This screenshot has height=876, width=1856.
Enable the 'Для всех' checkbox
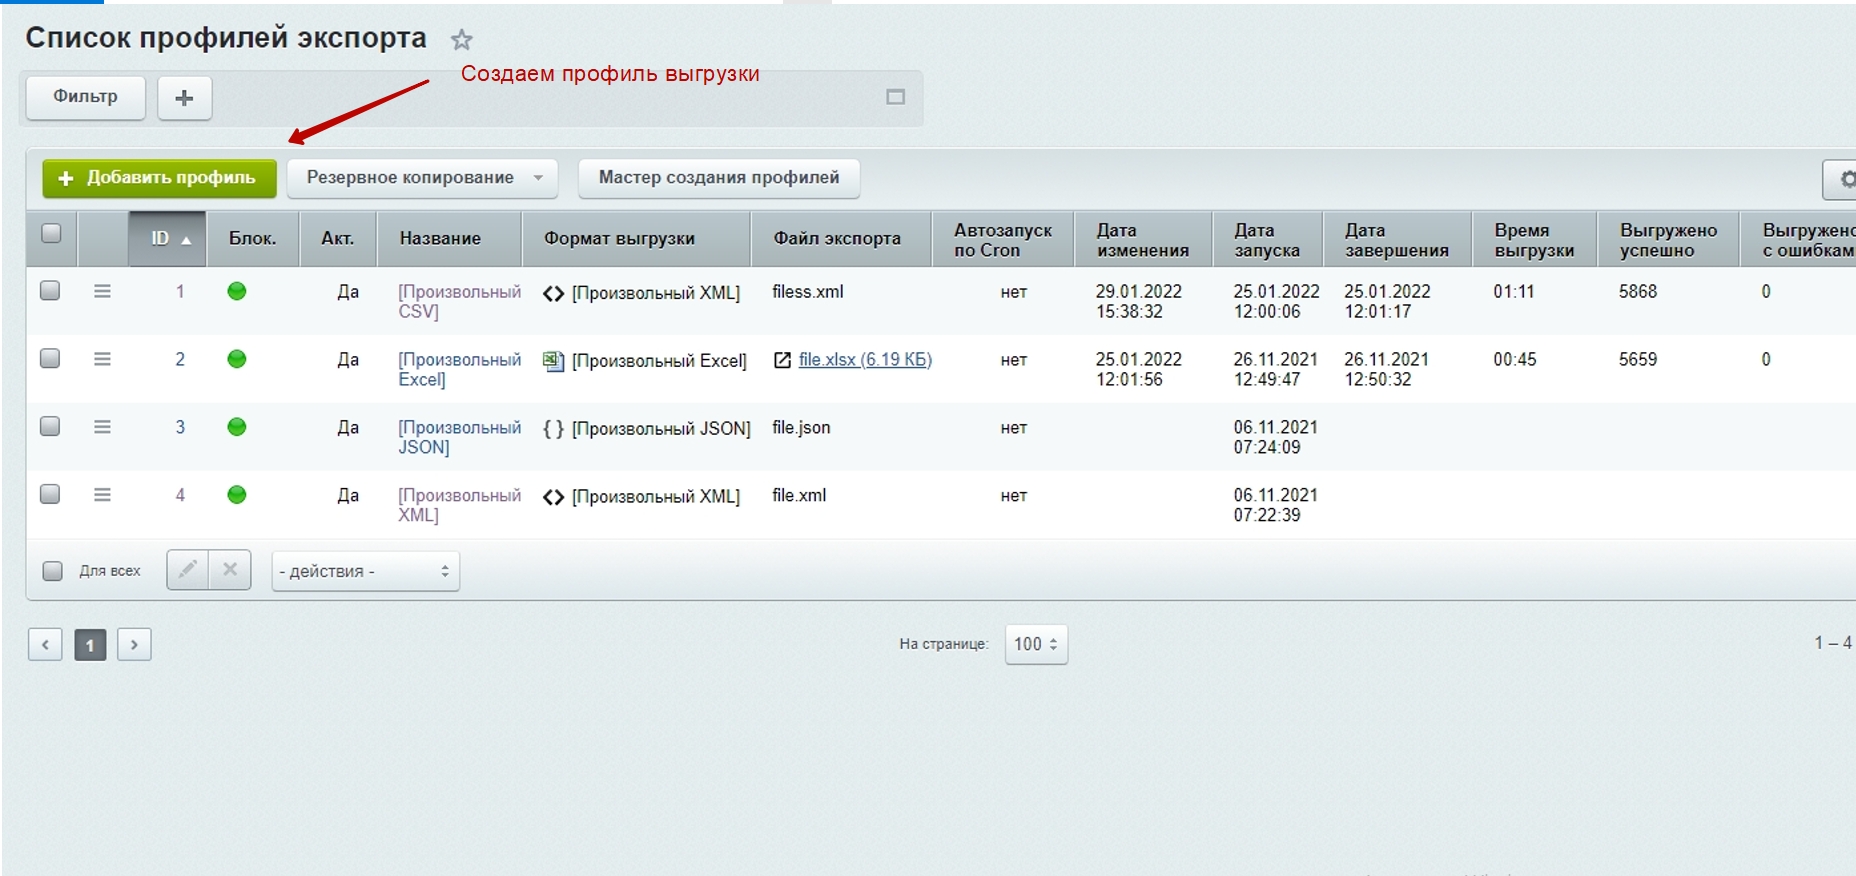(x=53, y=571)
